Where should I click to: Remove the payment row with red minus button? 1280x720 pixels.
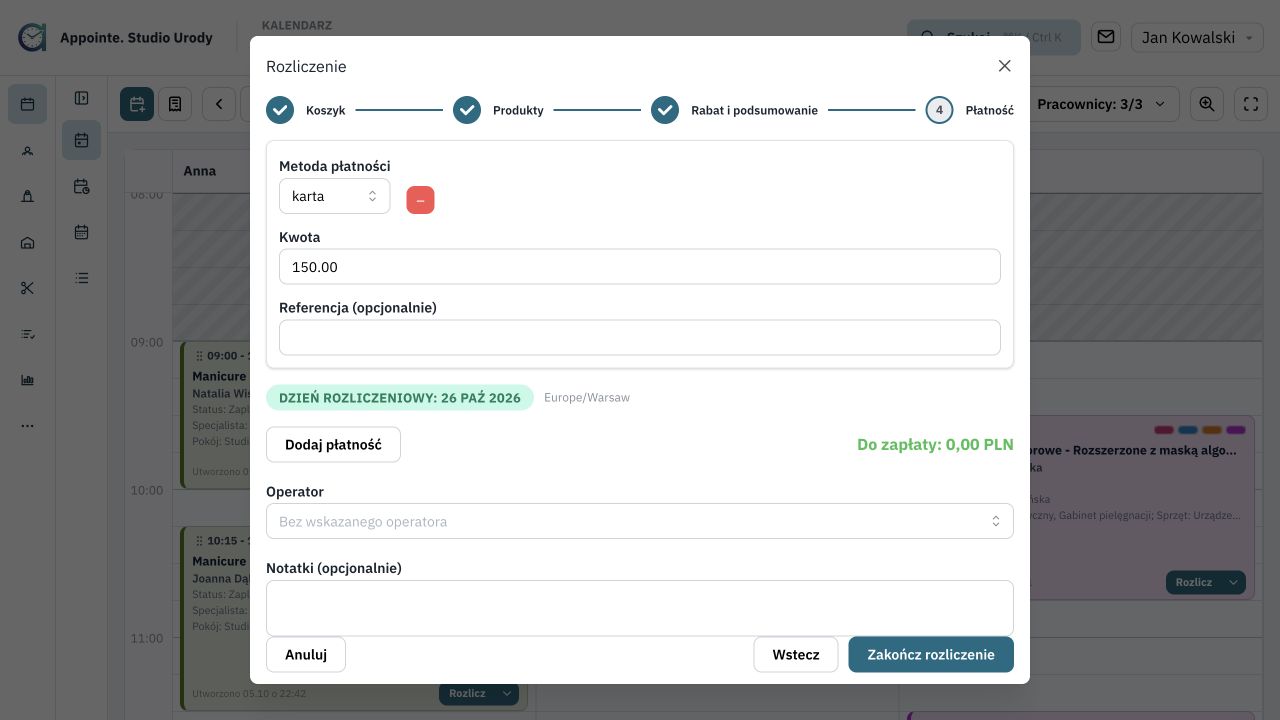pos(420,199)
